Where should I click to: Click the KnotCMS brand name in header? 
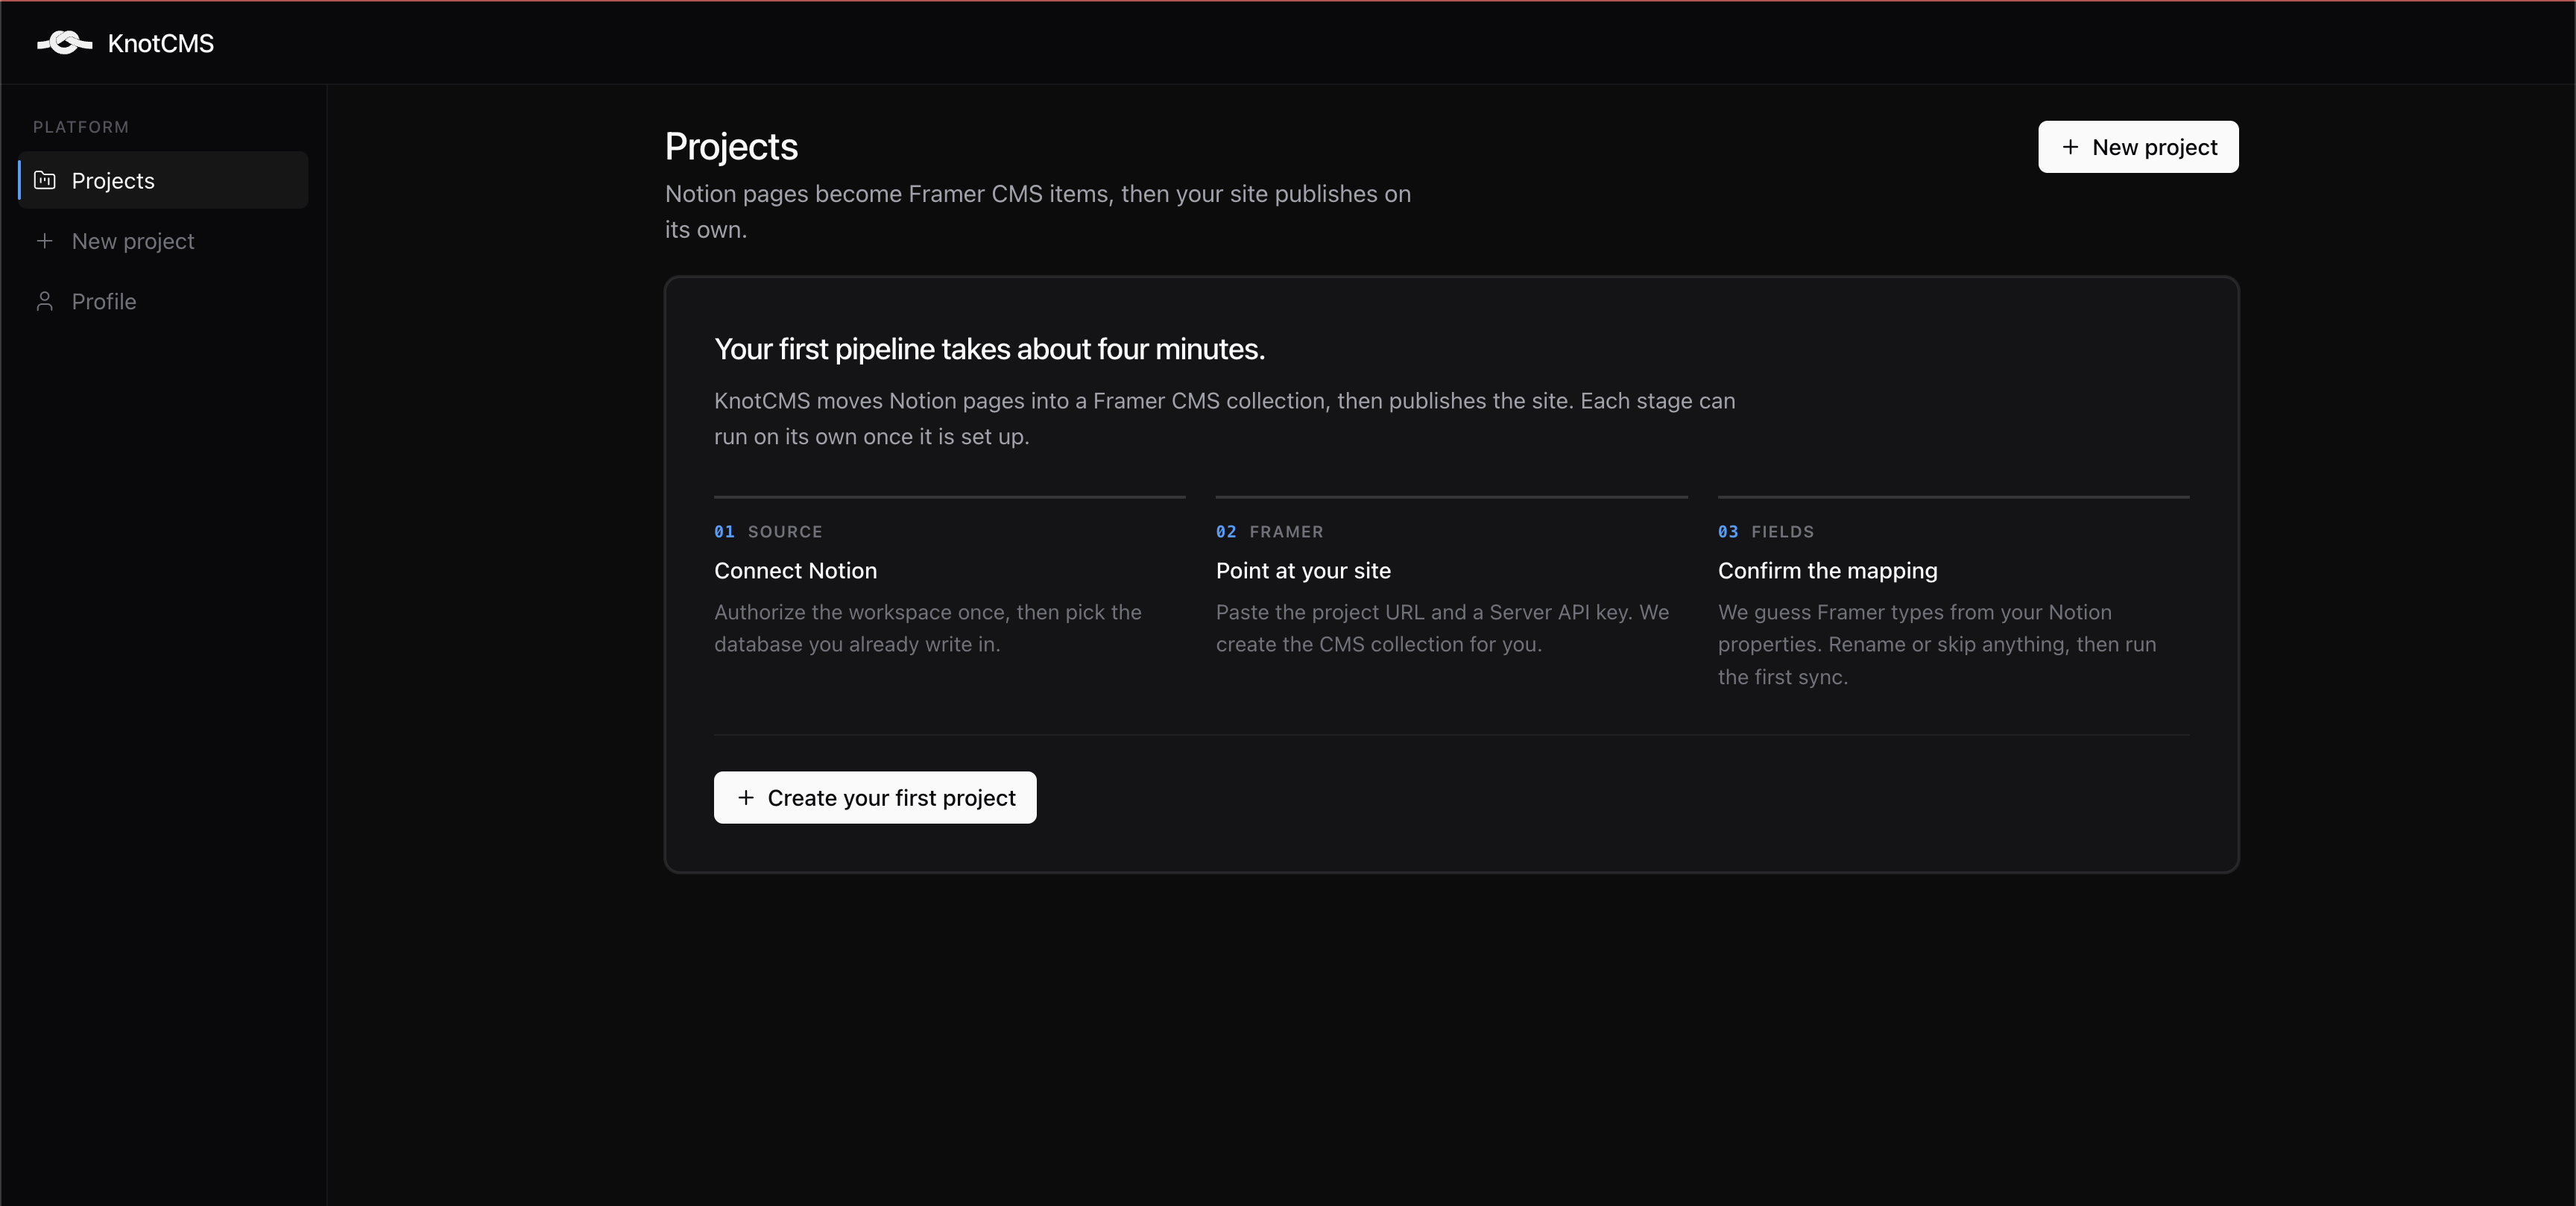(161, 43)
